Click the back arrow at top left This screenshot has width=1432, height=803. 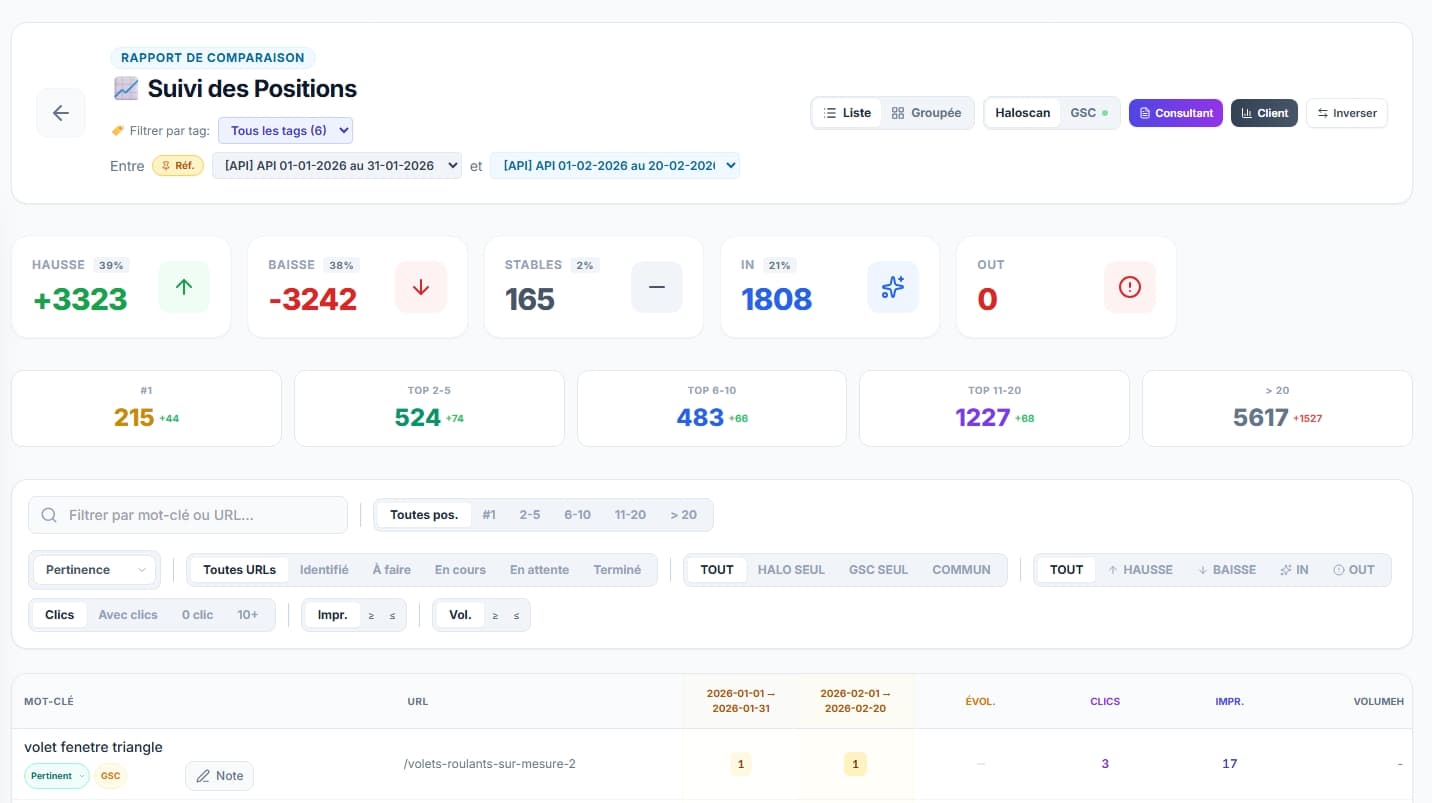click(x=60, y=112)
